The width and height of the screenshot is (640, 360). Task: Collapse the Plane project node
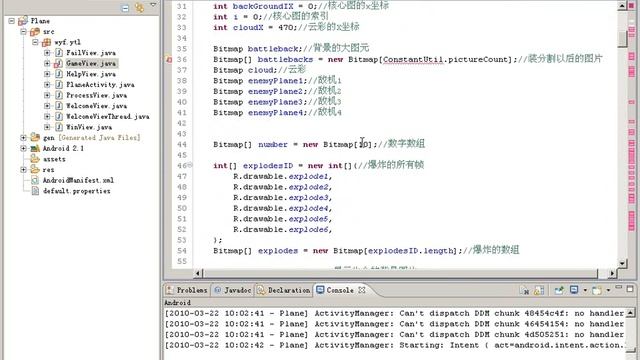12,21
